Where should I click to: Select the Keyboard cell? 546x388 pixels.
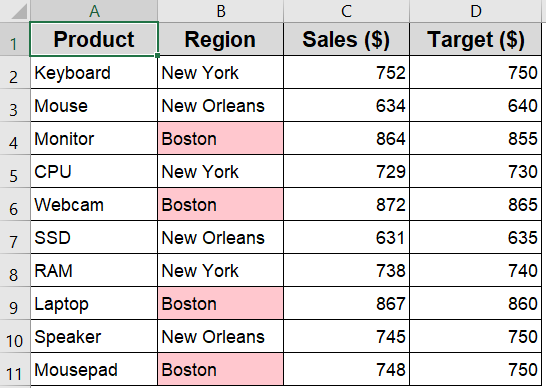pos(94,72)
